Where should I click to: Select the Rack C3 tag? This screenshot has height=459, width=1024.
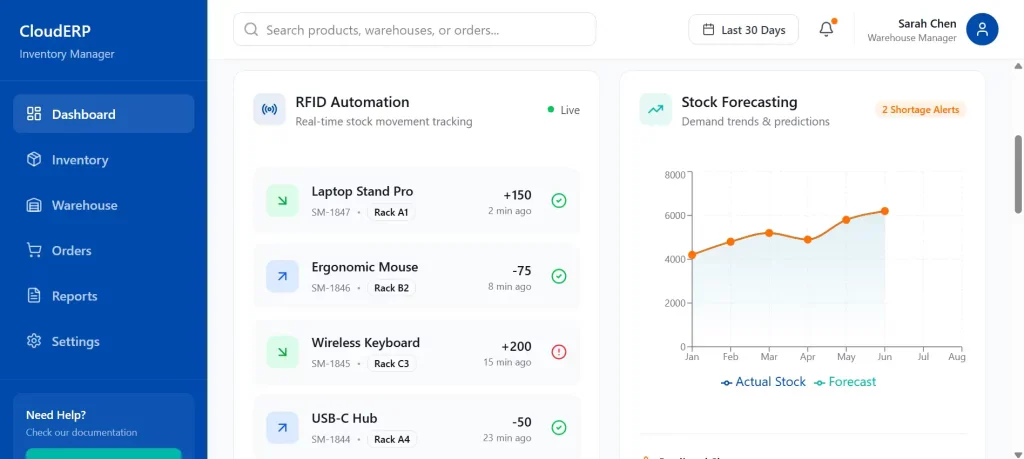pos(392,364)
